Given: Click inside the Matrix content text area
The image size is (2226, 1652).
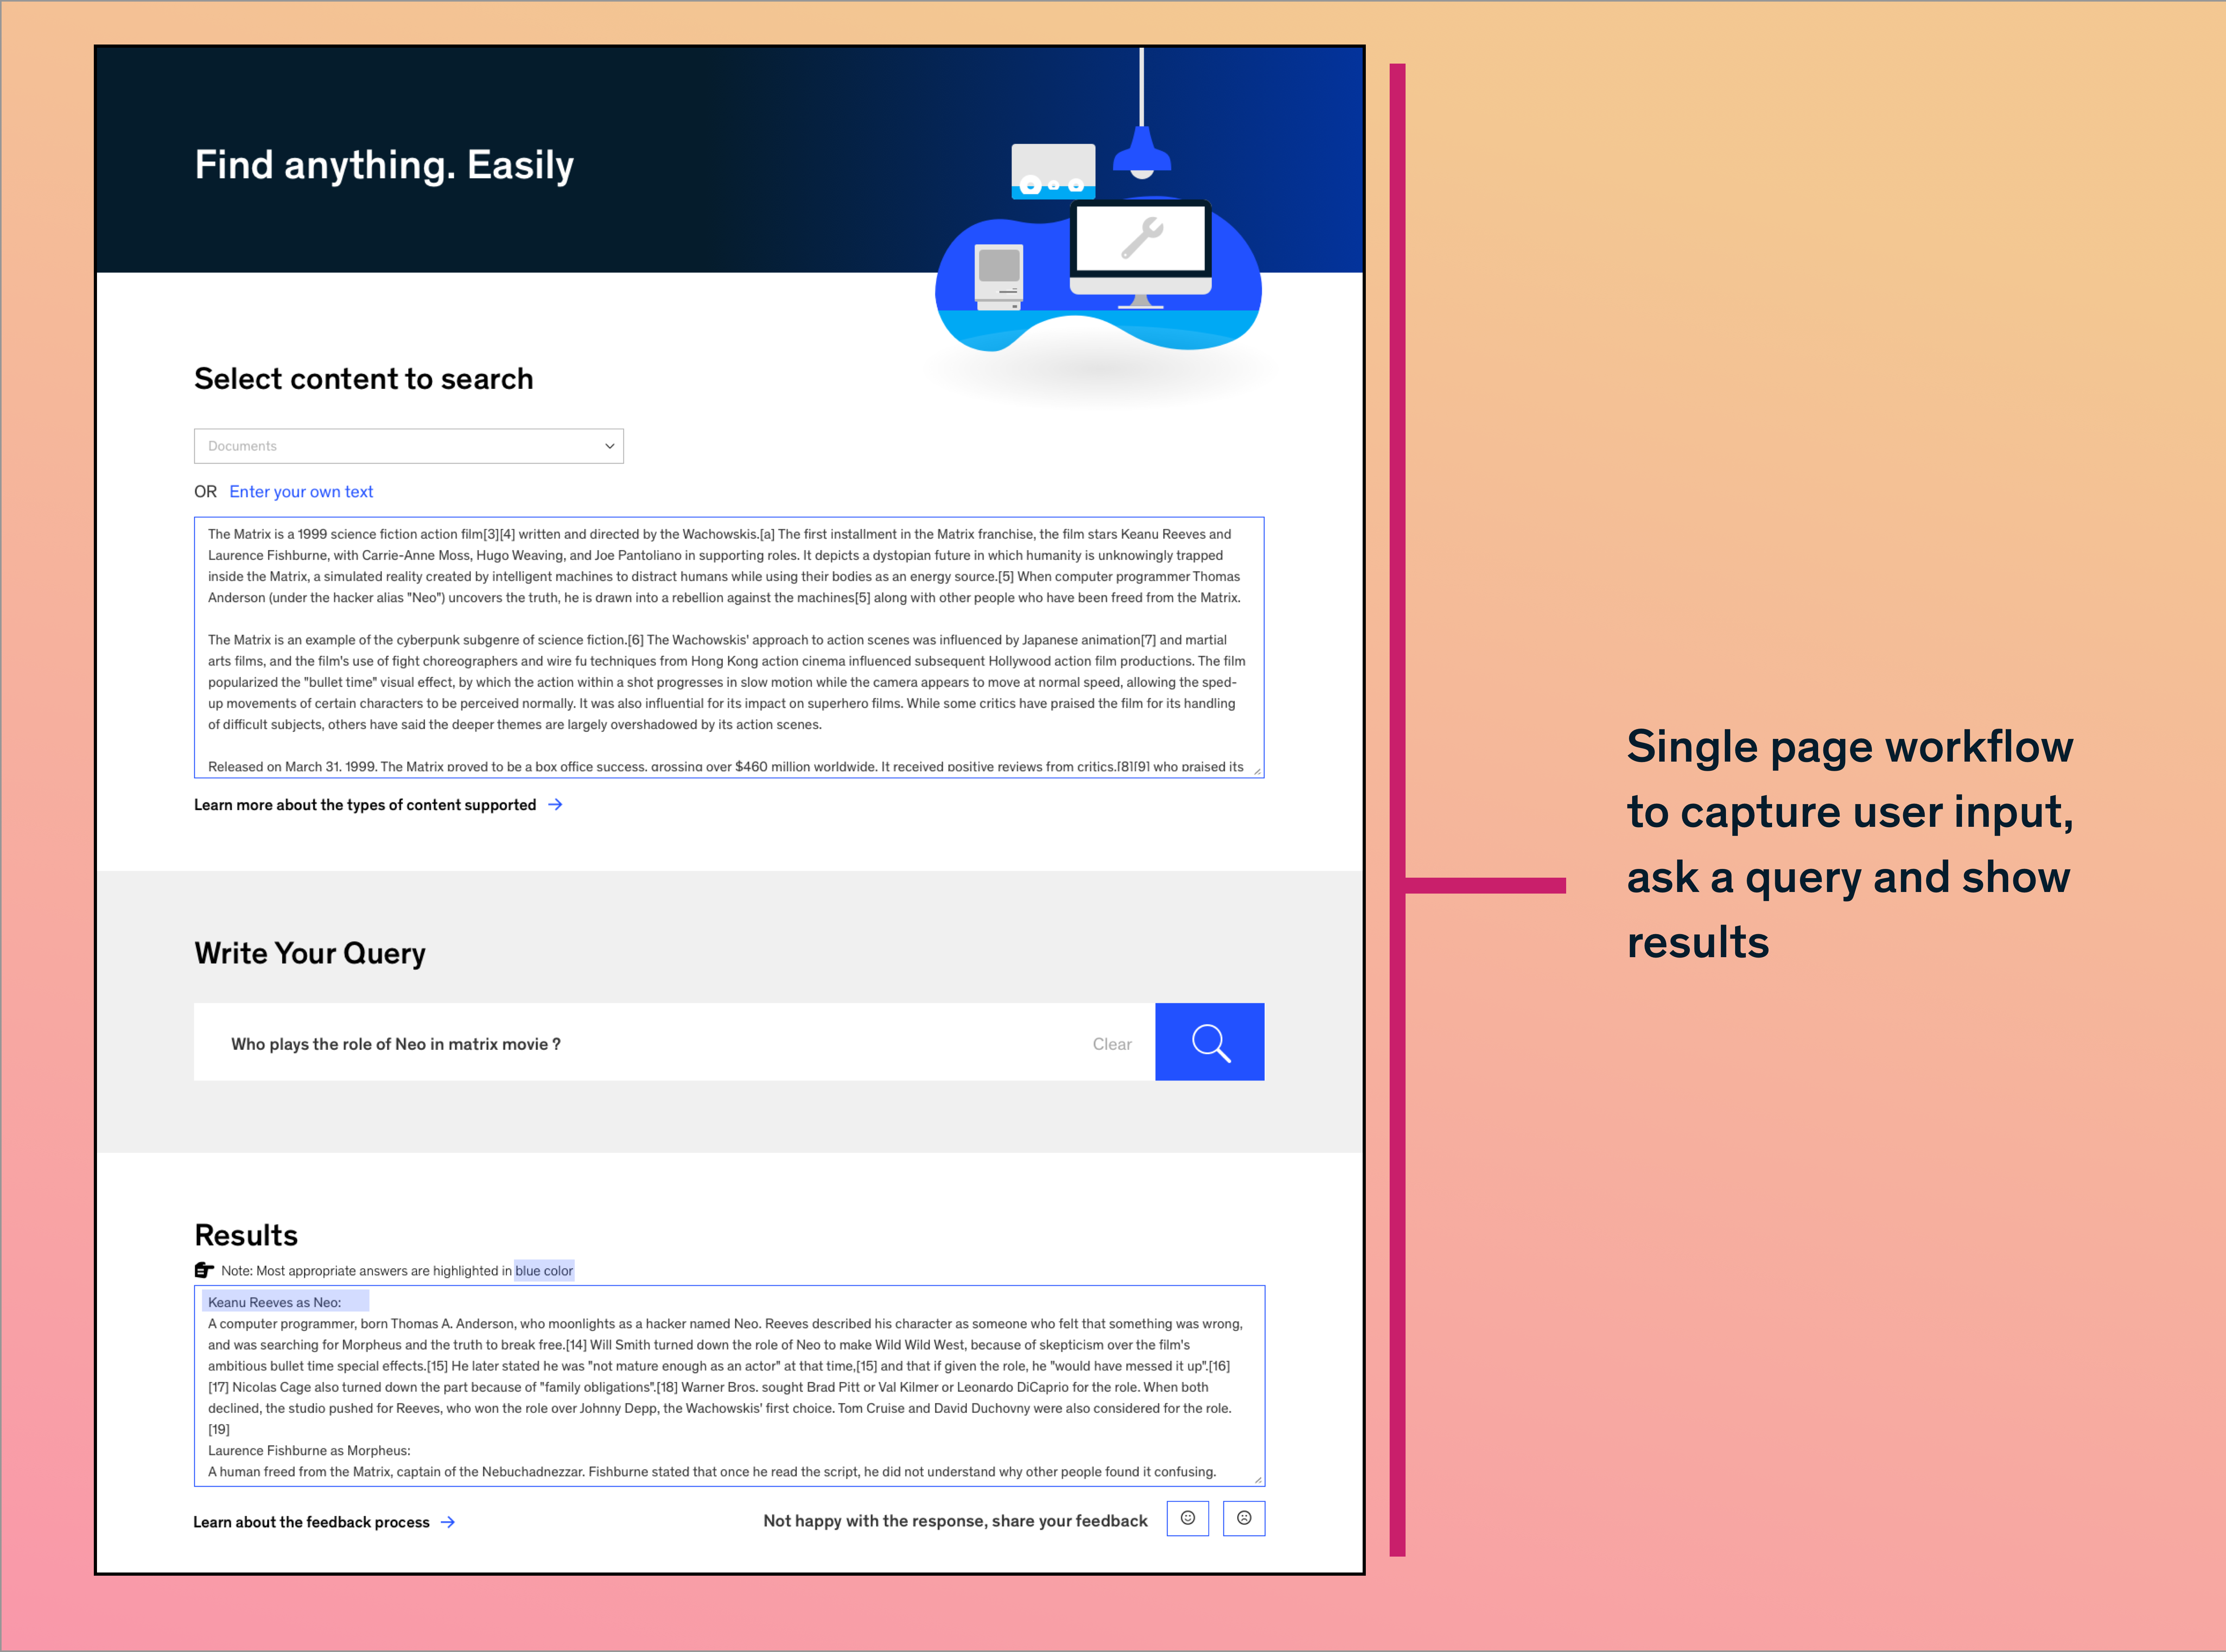Looking at the screenshot, I should (729, 647).
